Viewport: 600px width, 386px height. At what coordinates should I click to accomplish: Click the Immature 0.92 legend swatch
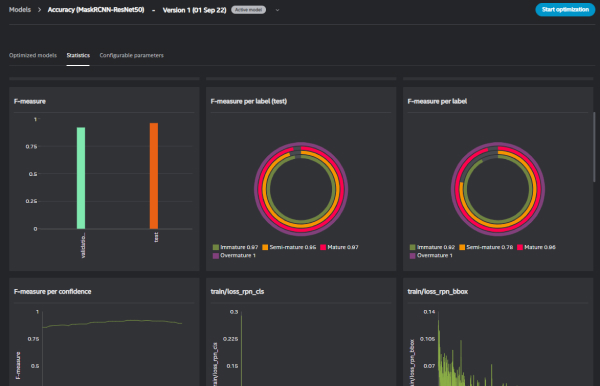[x=412, y=247]
